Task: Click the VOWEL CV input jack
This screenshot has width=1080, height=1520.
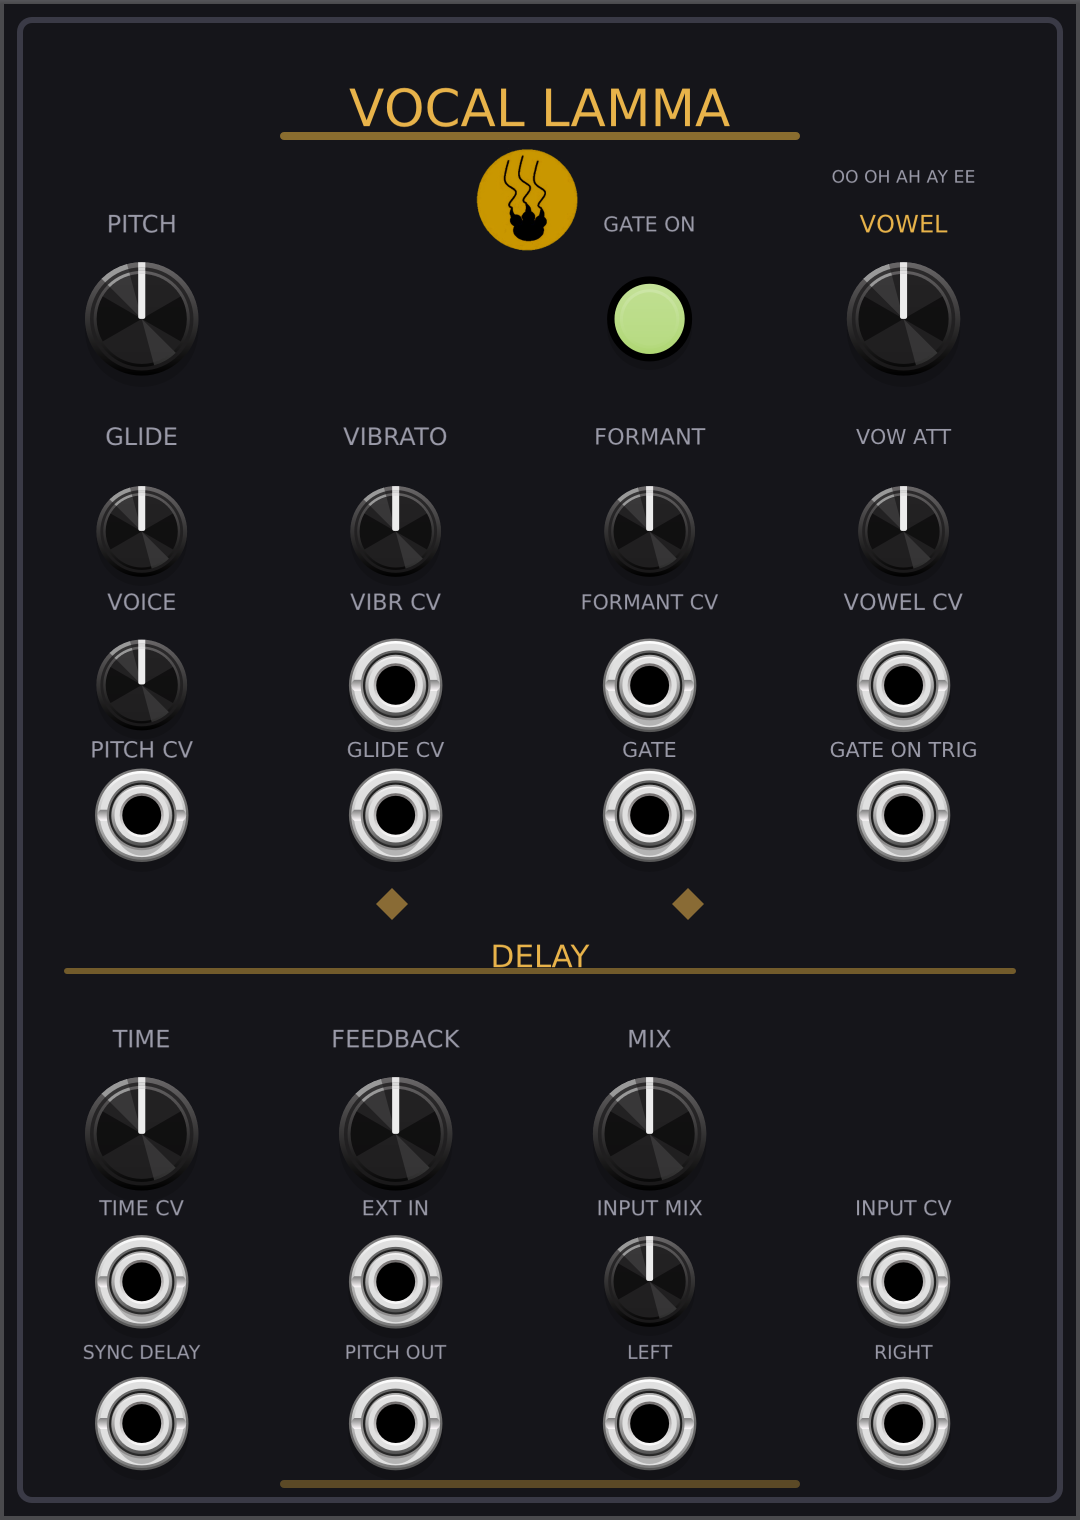Action: coord(904,685)
